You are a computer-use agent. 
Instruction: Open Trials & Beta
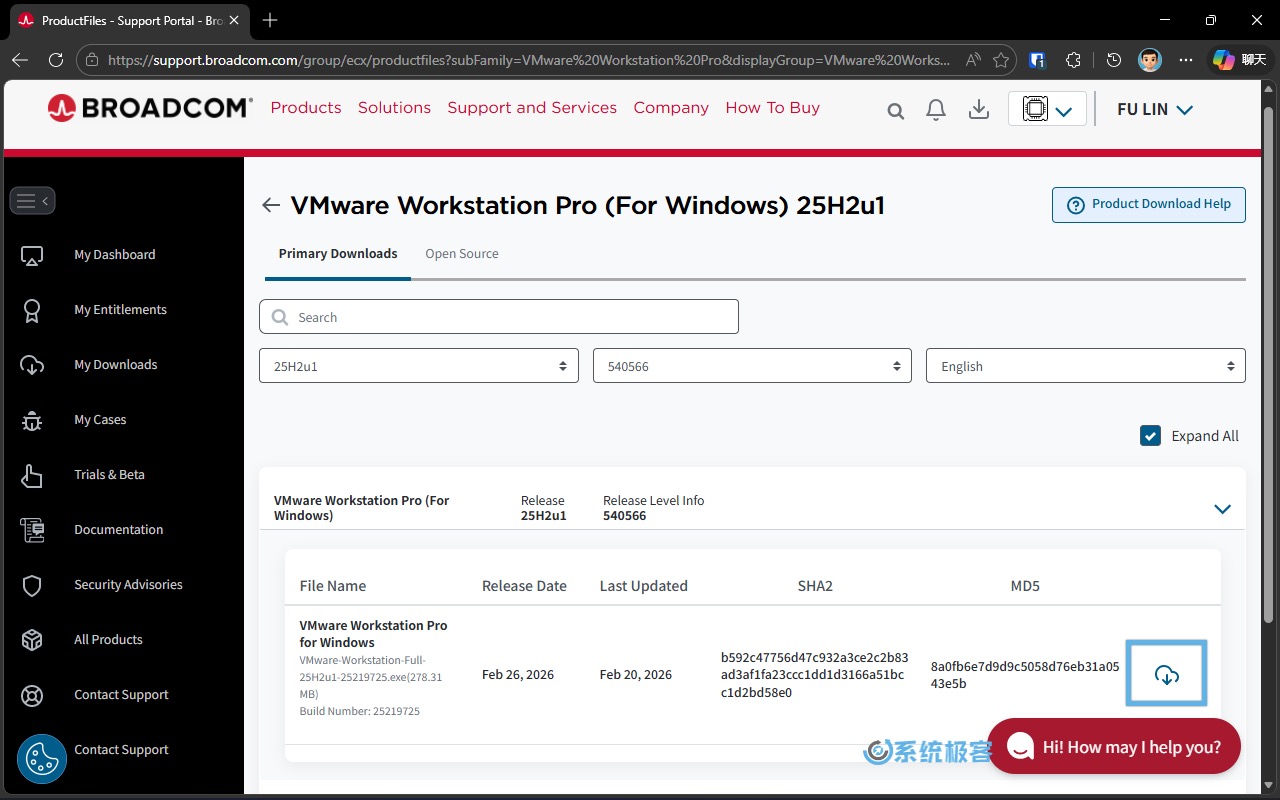pyautogui.click(x=110, y=474)
